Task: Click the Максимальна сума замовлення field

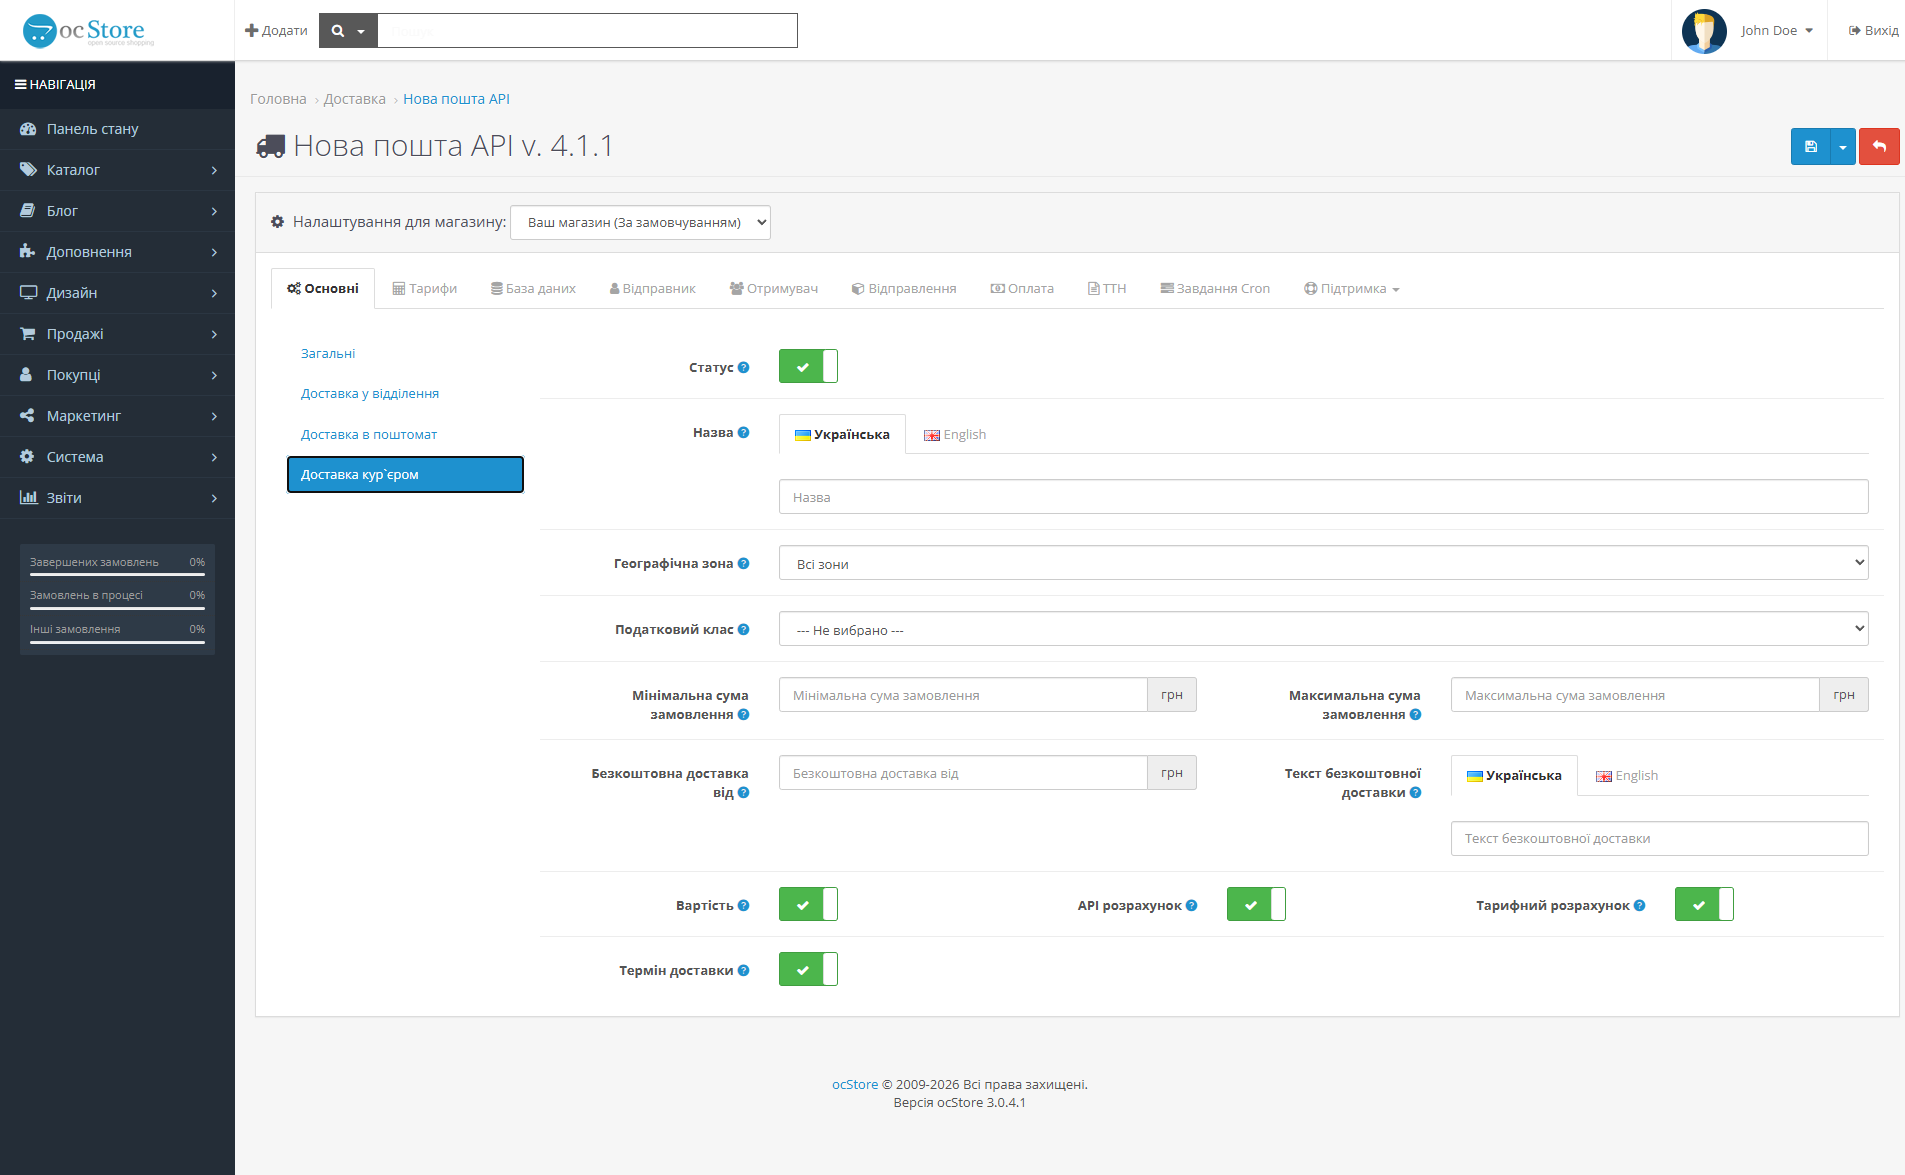Action: tap(1635, 695)
